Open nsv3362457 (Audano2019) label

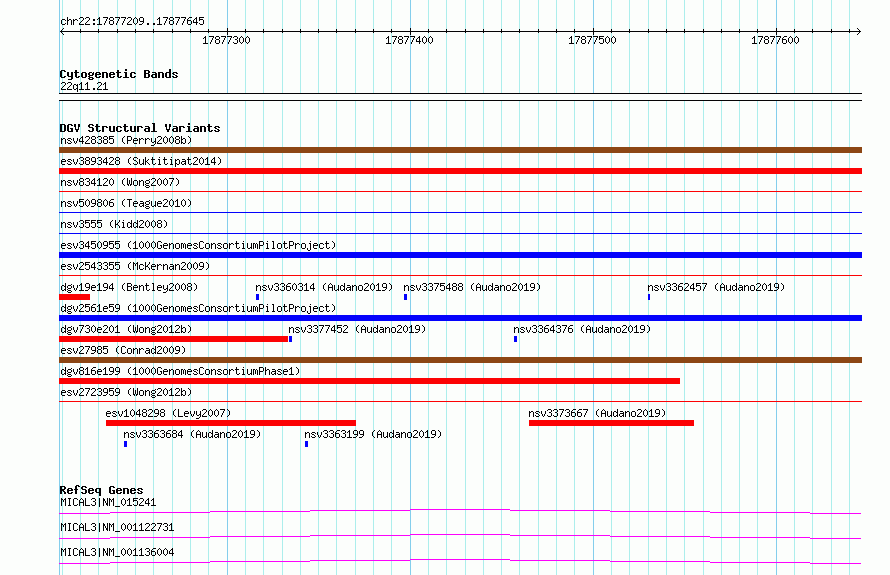[716, 287]
